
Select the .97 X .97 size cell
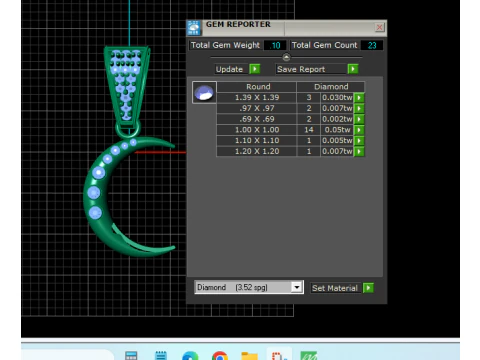(x=257, y=108)
